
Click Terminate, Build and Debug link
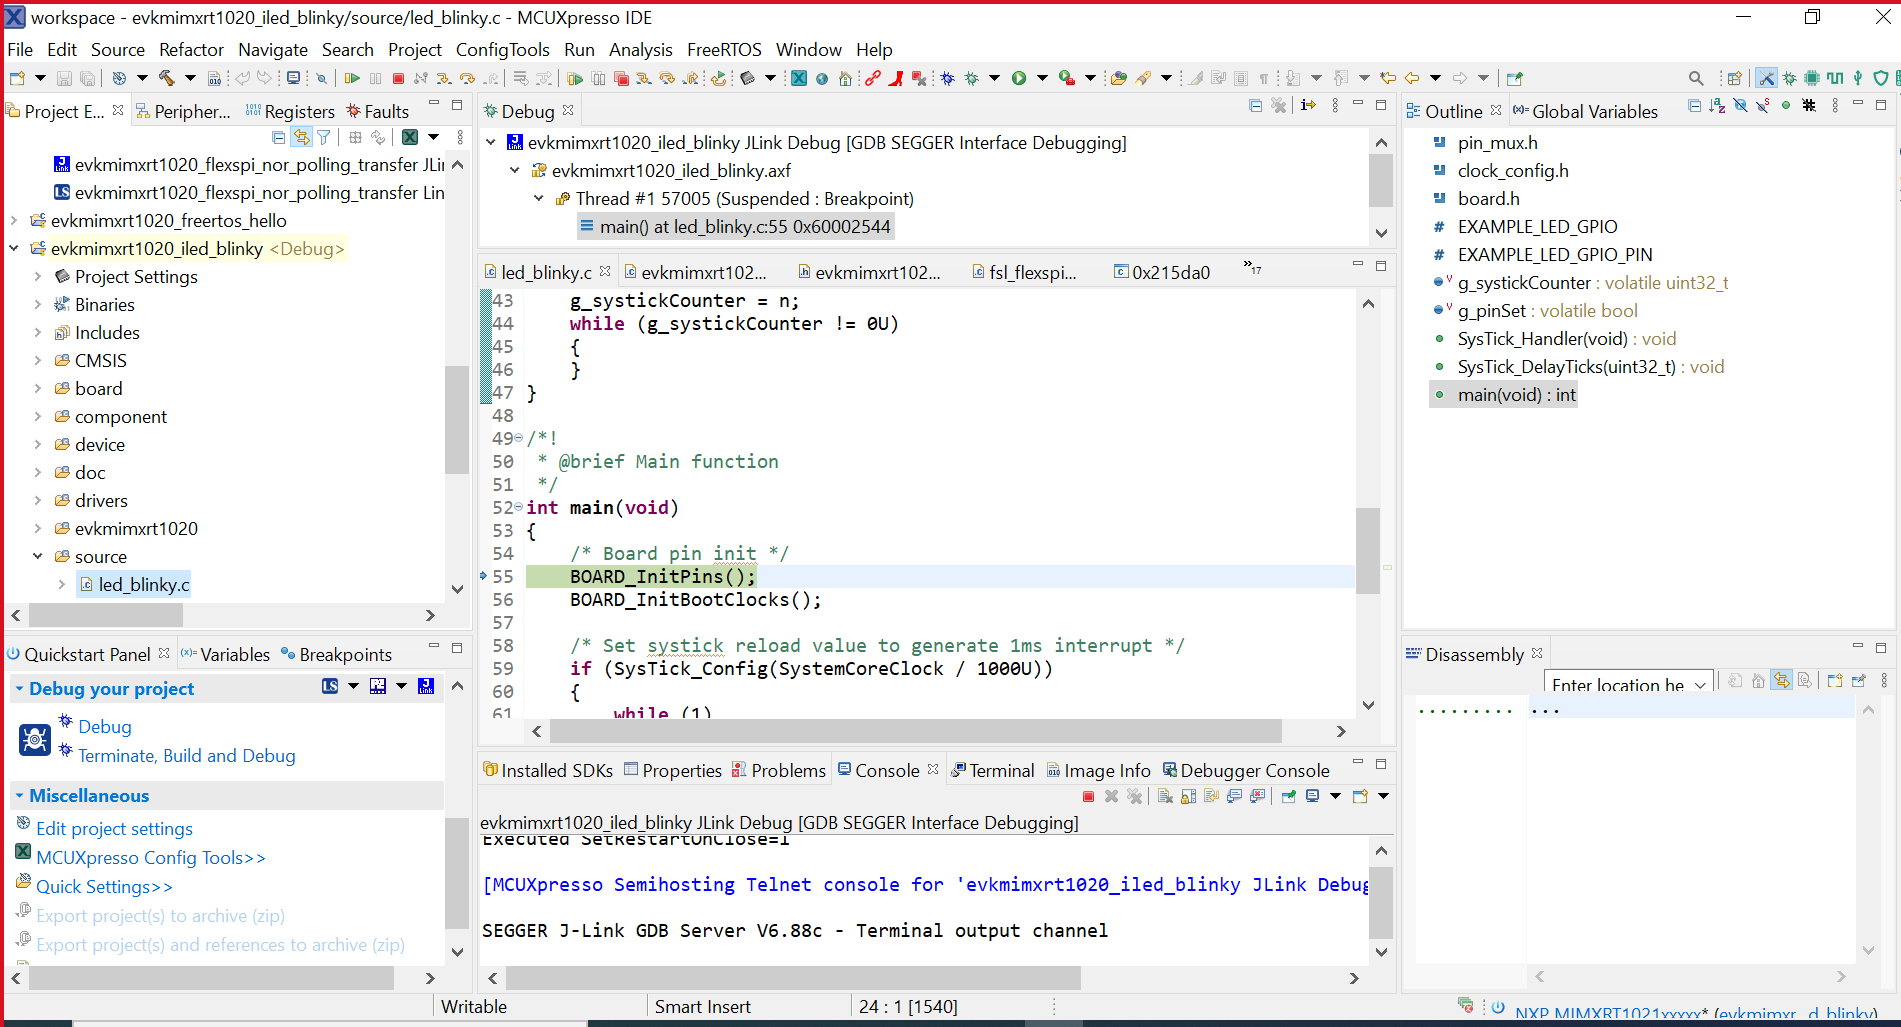coord(184,755)
